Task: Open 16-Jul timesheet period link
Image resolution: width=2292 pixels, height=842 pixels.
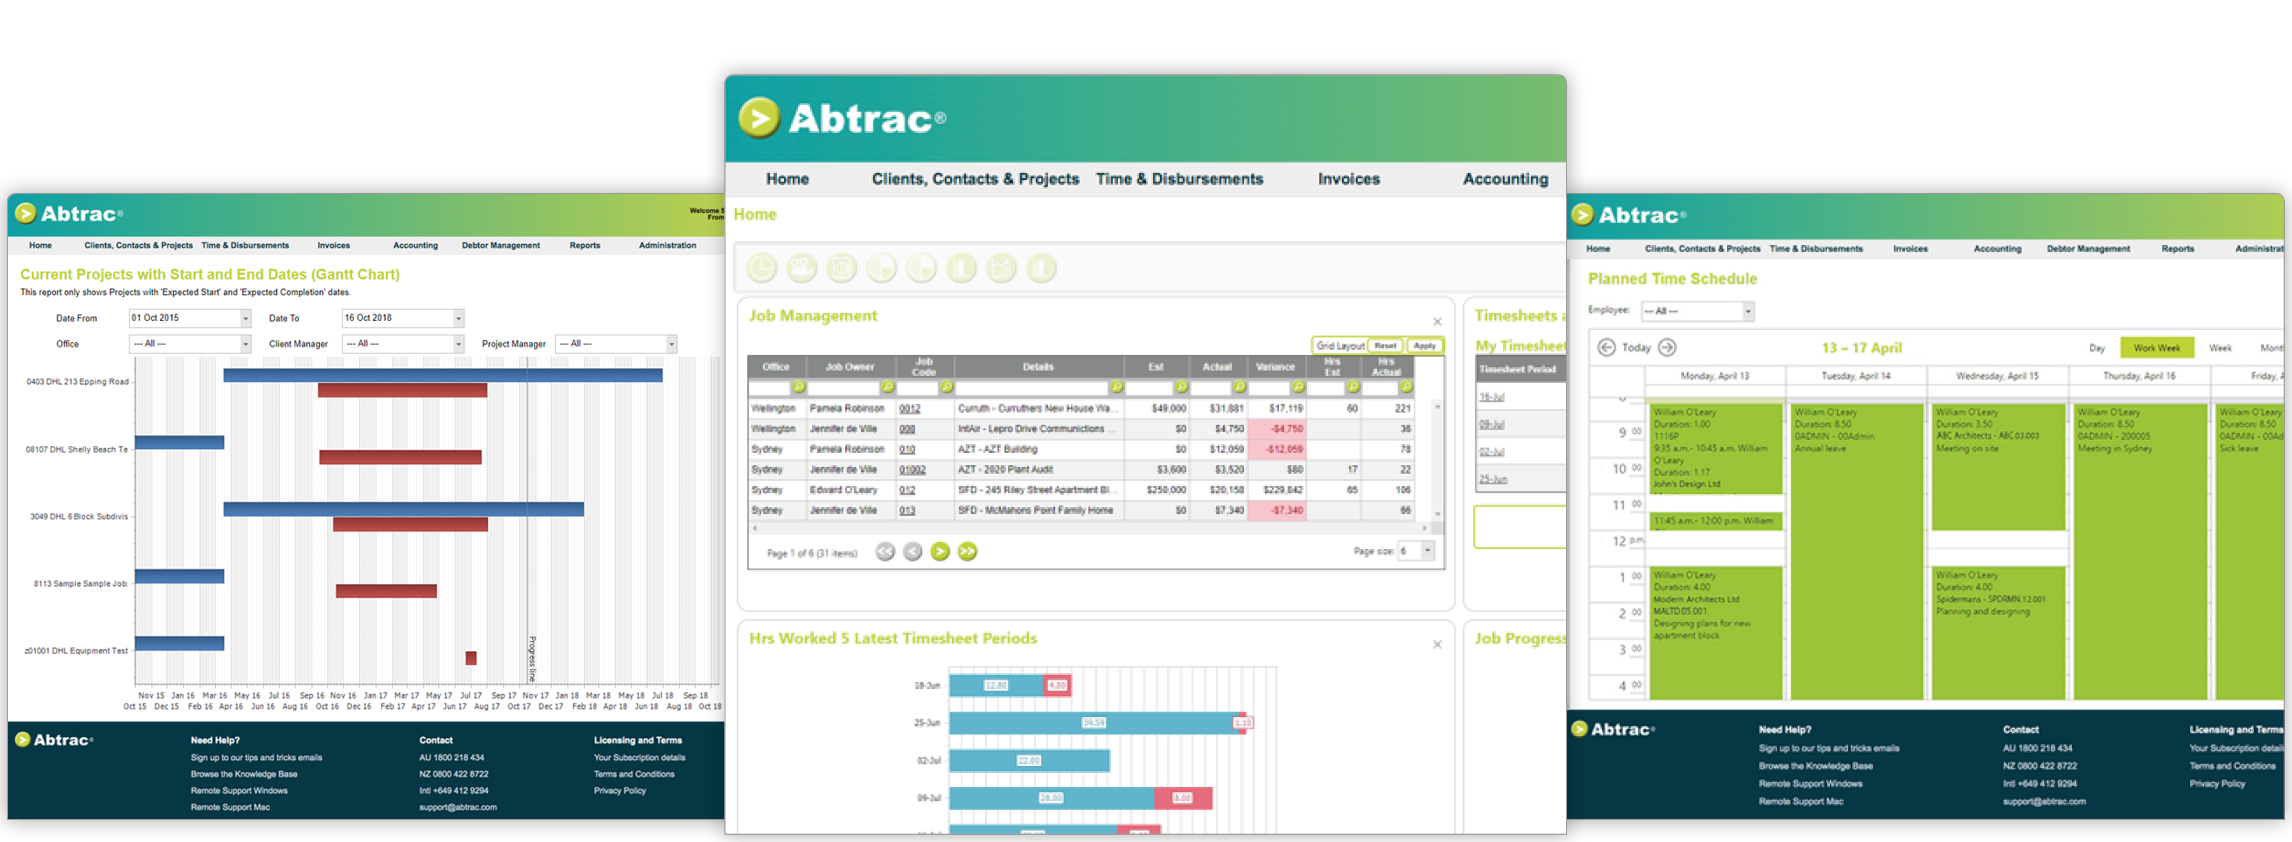Action: 1491,397
